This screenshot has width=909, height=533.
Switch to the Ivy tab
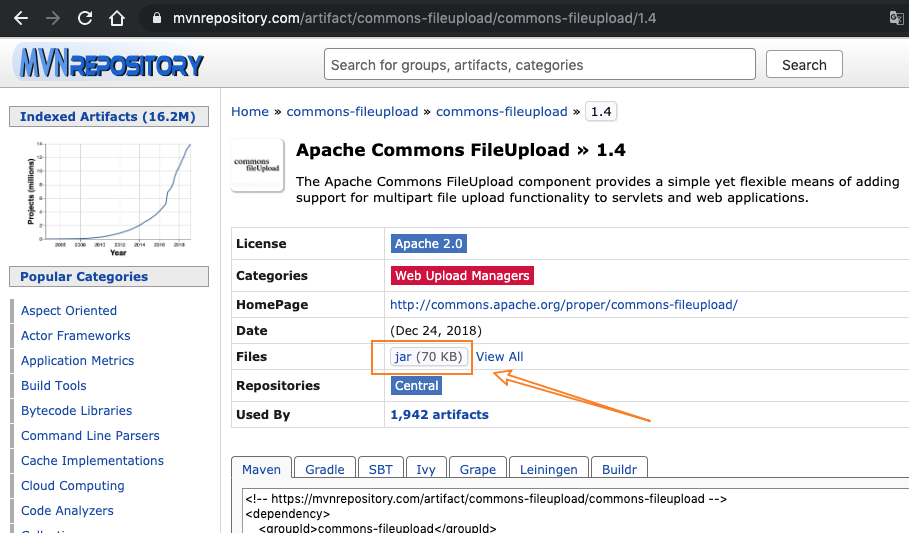coord(426,469)
